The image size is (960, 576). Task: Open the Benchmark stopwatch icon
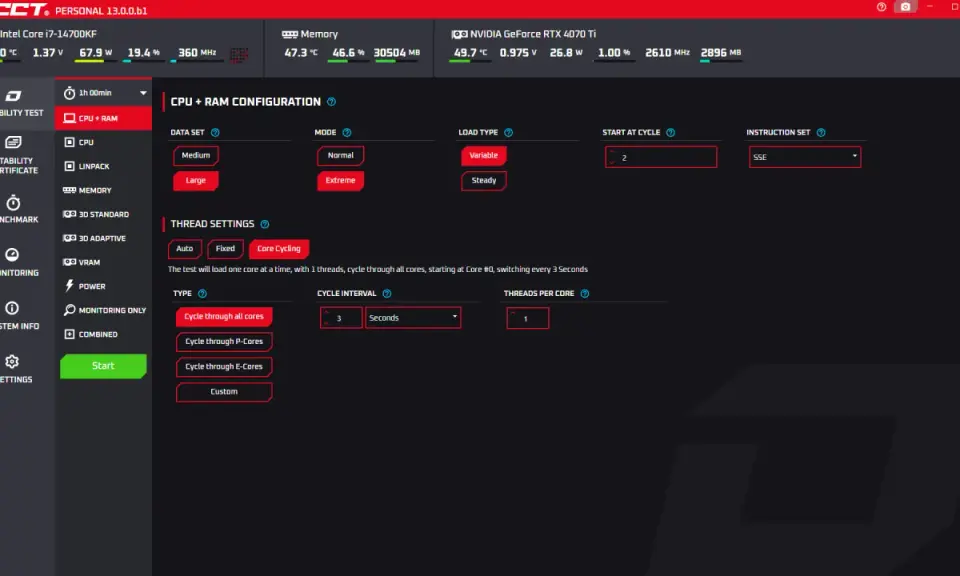[13, 202]
